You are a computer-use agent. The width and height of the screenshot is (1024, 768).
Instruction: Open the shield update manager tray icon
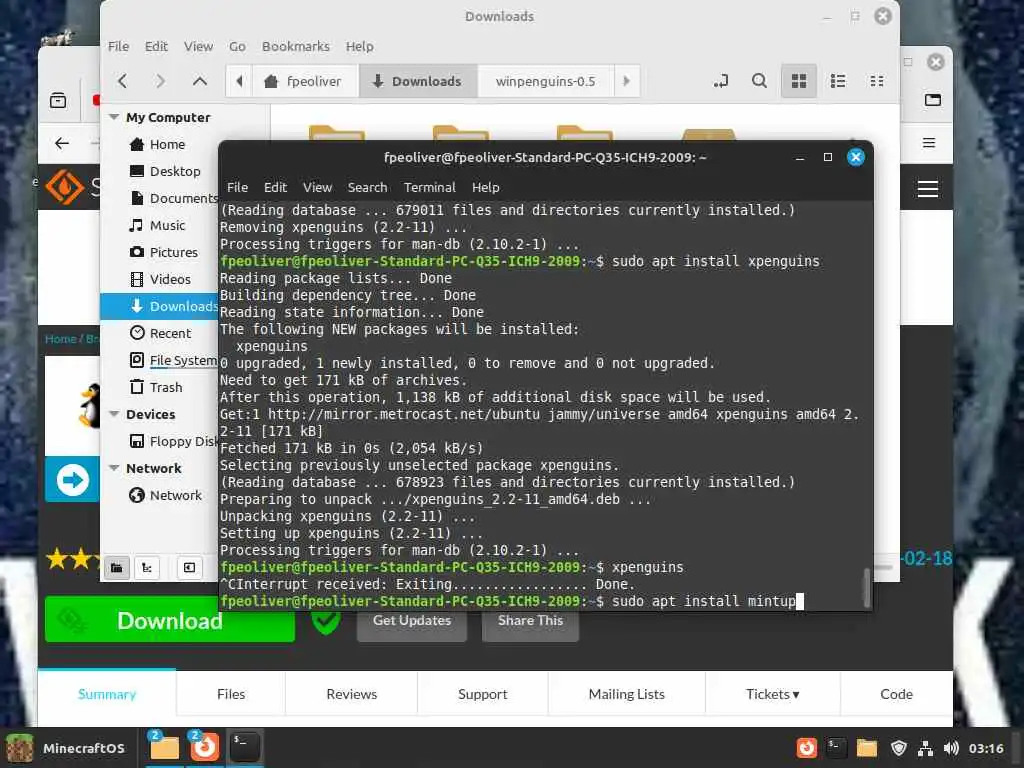(899, 748)
